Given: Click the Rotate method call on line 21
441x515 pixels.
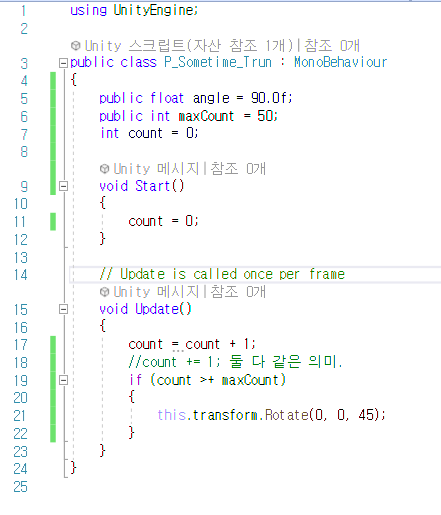Looking at the screenshot, I should coord(287,415).
